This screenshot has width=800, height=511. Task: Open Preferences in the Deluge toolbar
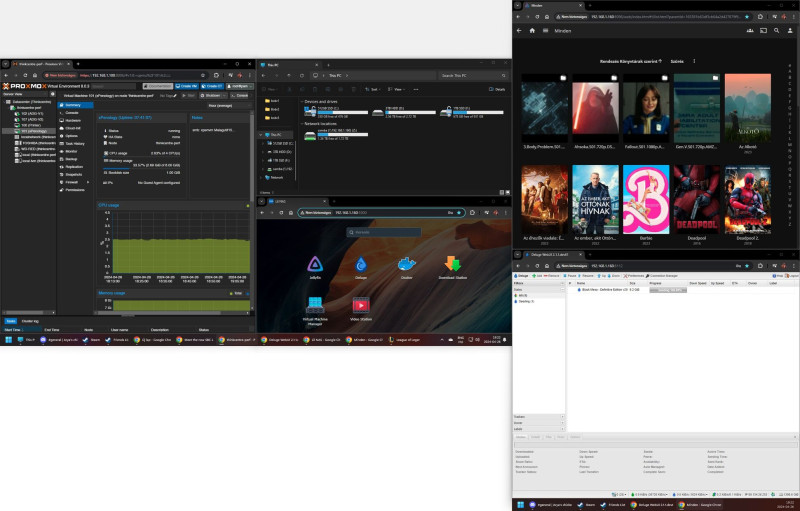pos(634,275)
